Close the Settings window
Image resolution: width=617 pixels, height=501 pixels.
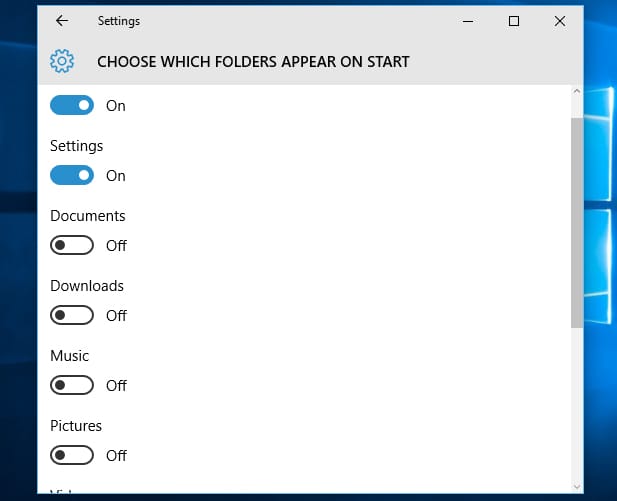[560, 21]
